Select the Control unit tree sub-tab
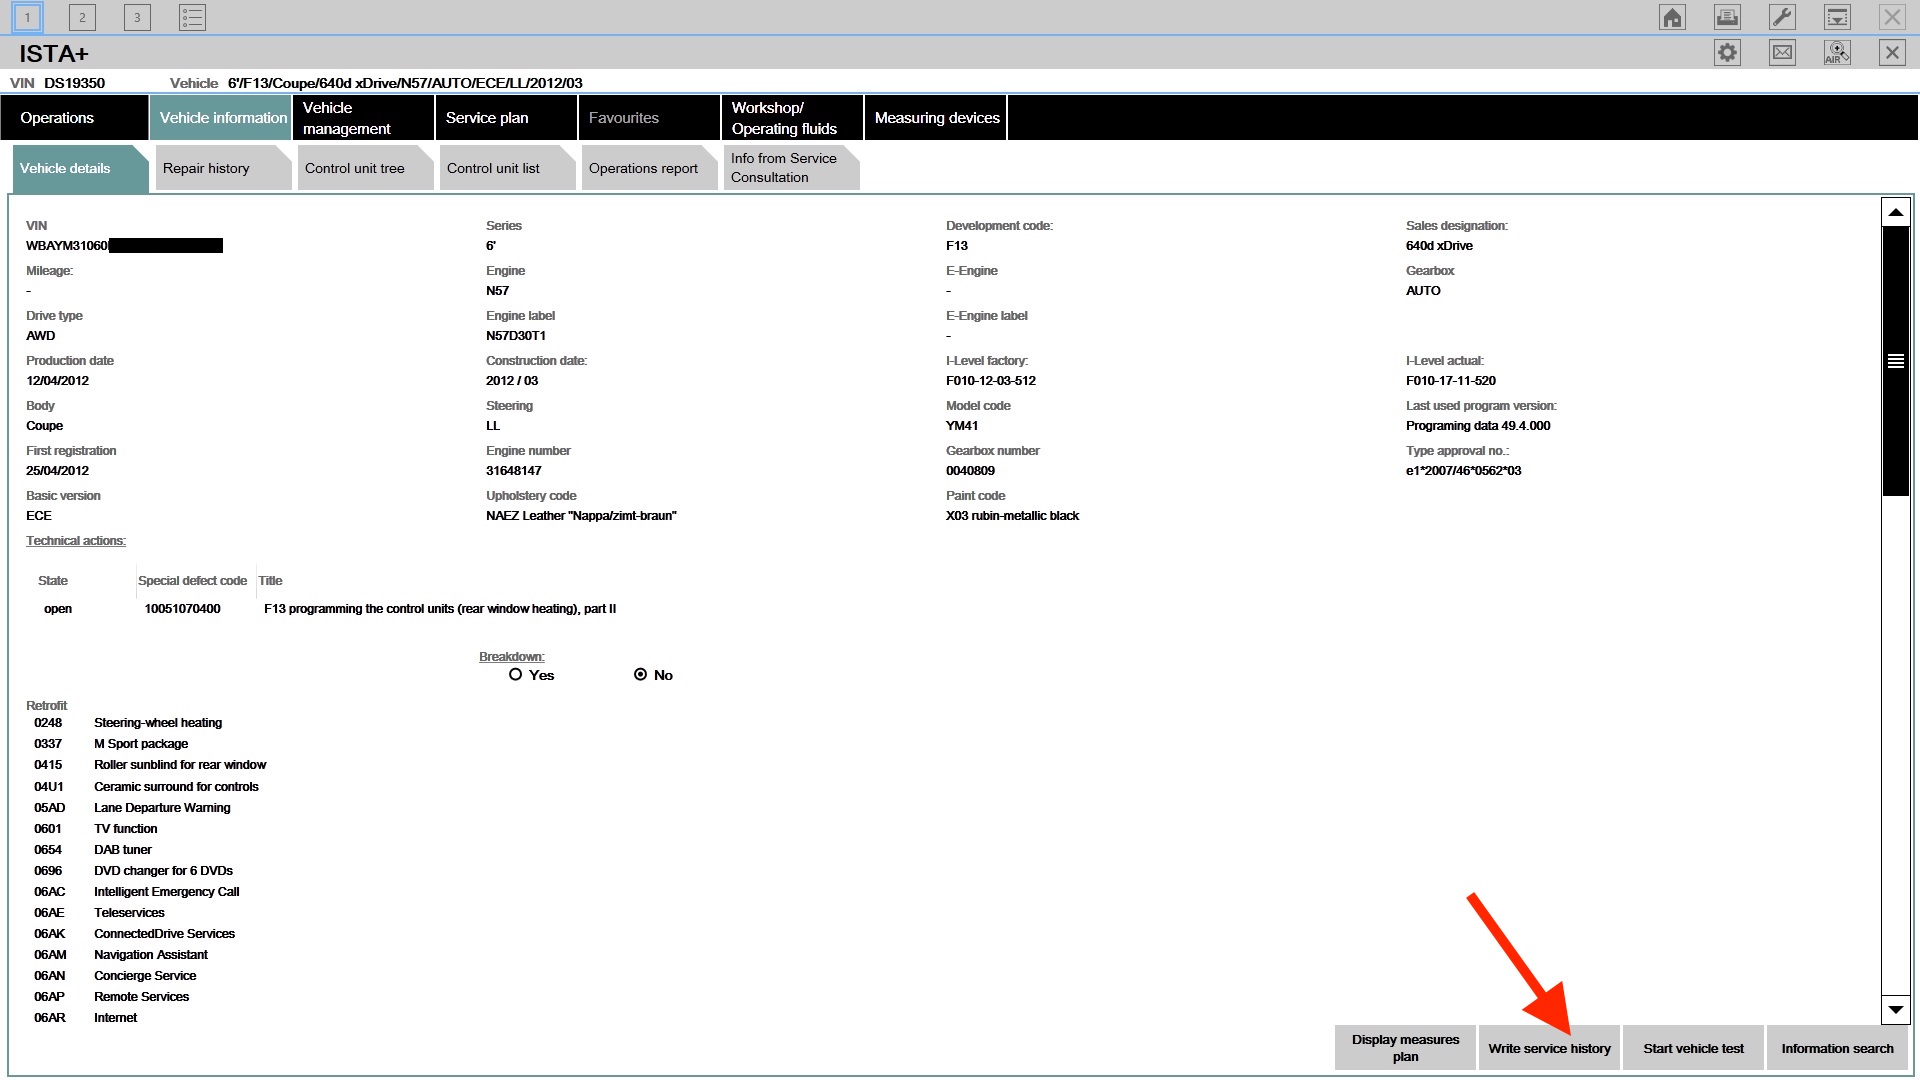 (365, 168)
